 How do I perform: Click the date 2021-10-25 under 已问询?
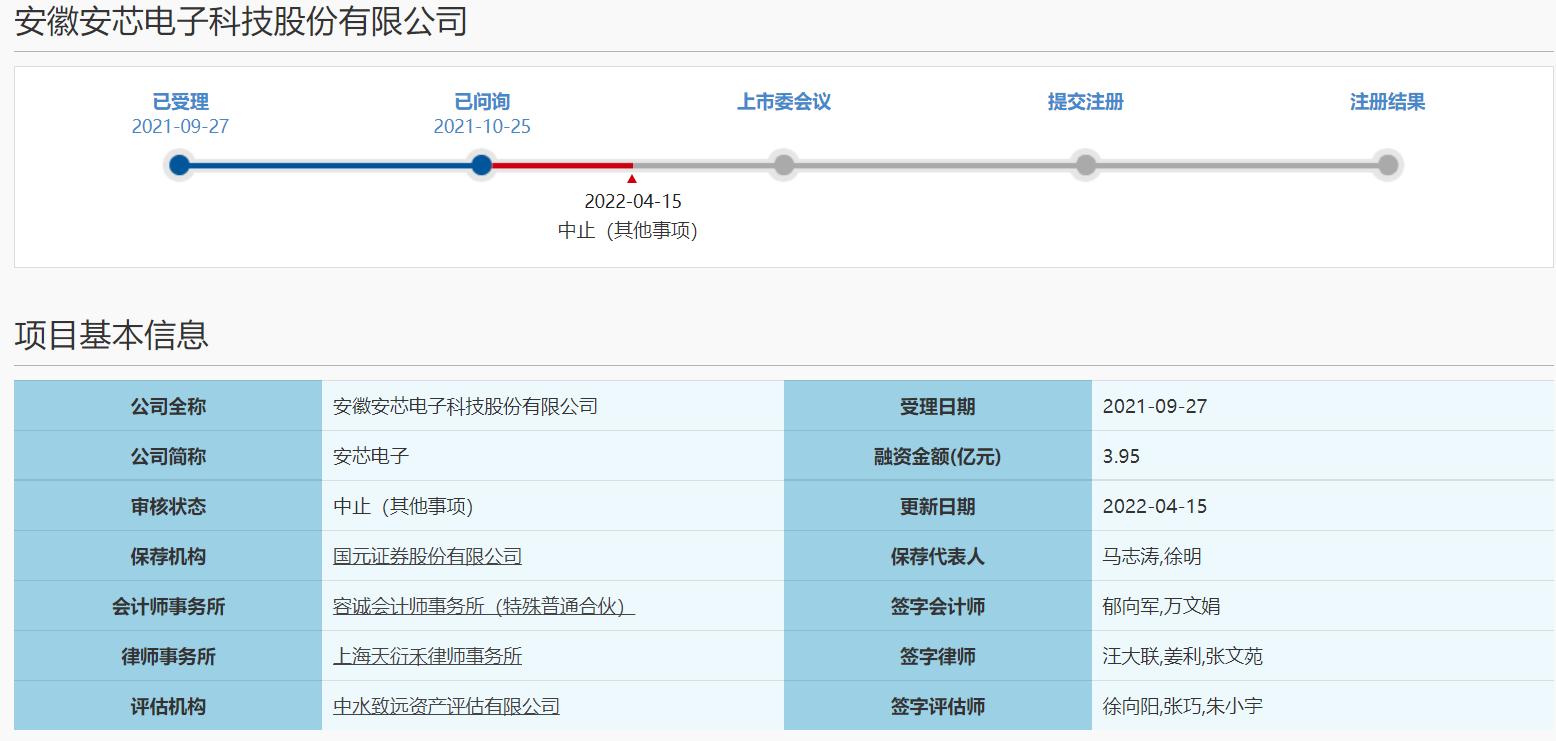click(482, 127)
